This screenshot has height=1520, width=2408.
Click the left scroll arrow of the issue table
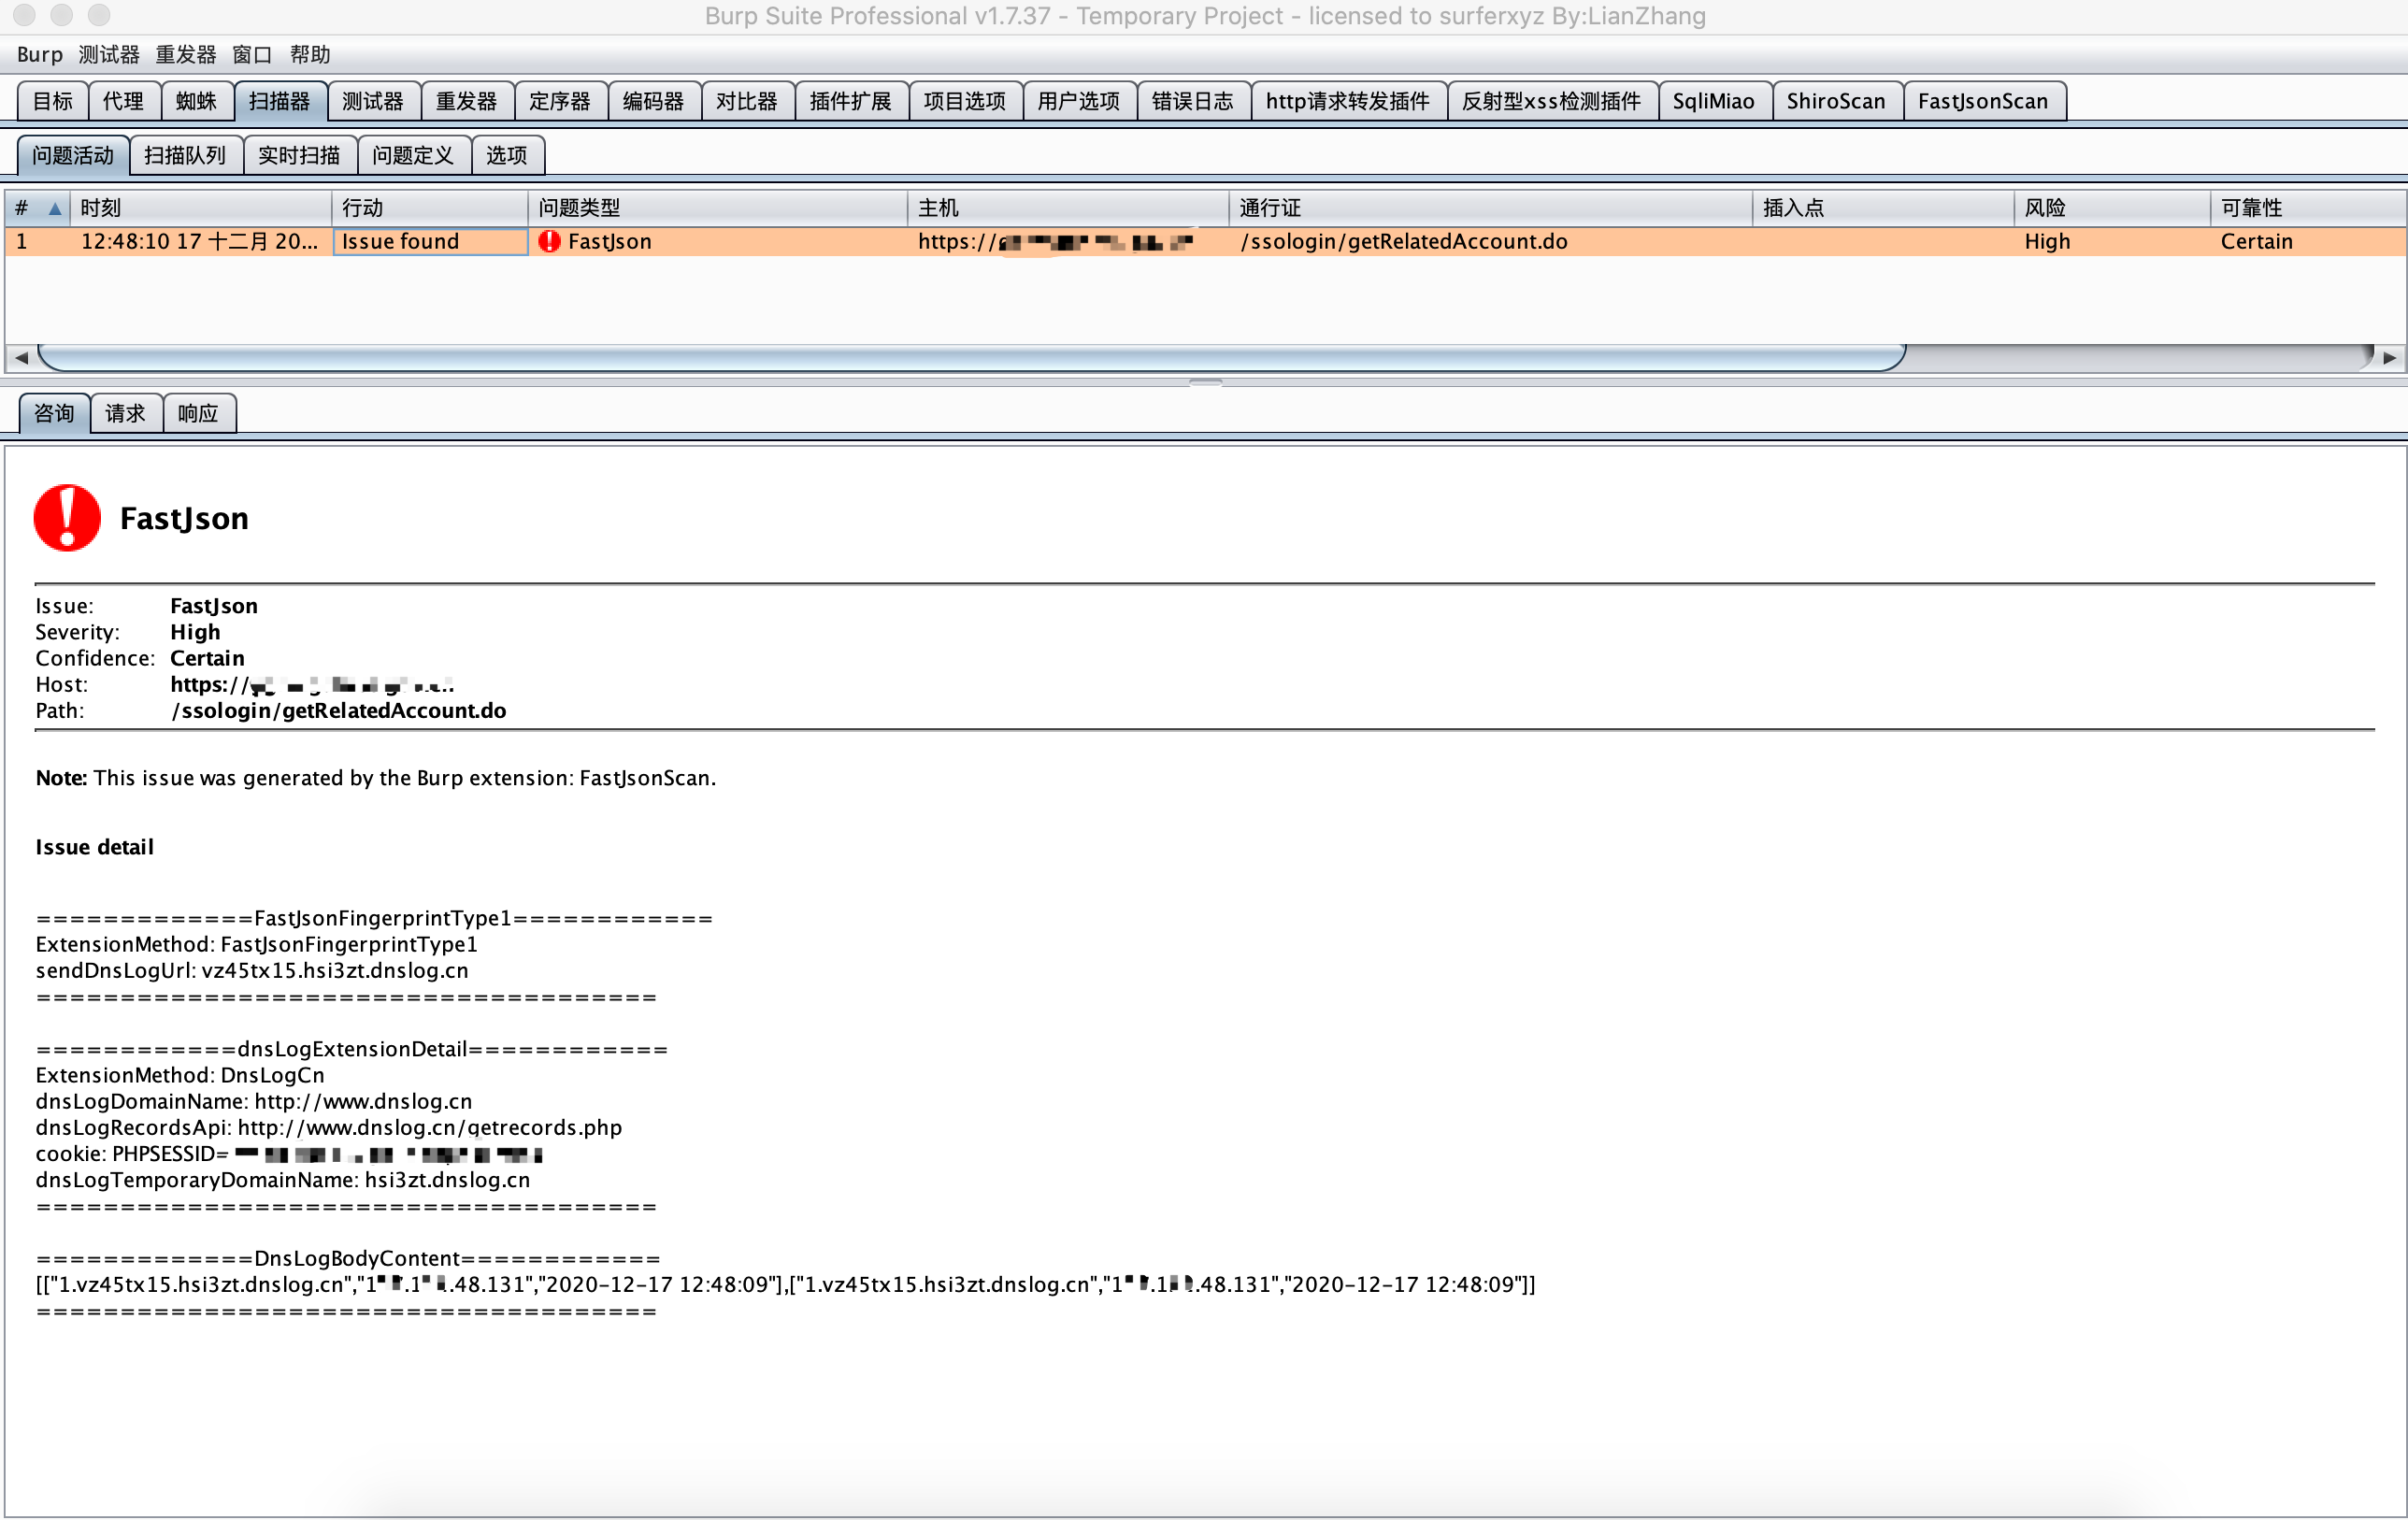(21, 357)
